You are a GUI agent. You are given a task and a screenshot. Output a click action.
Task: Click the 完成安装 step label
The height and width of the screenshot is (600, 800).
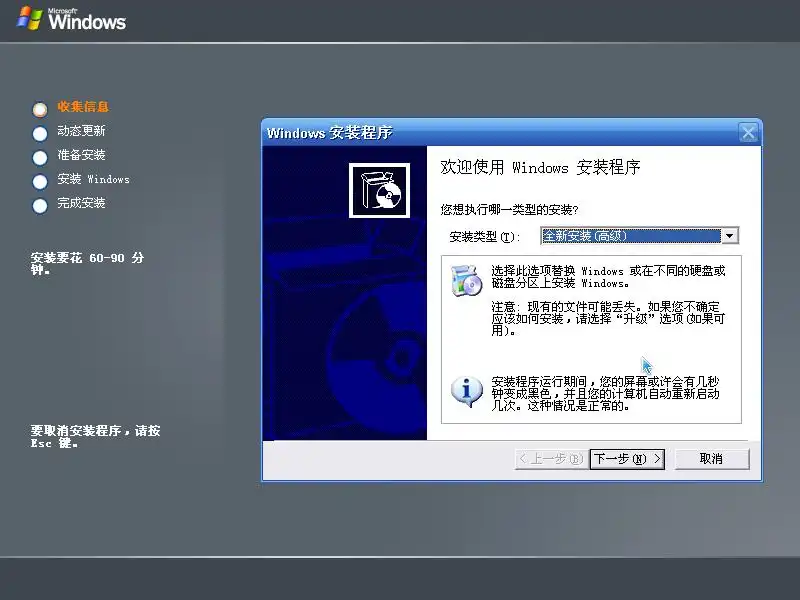(x=81, y=203)
